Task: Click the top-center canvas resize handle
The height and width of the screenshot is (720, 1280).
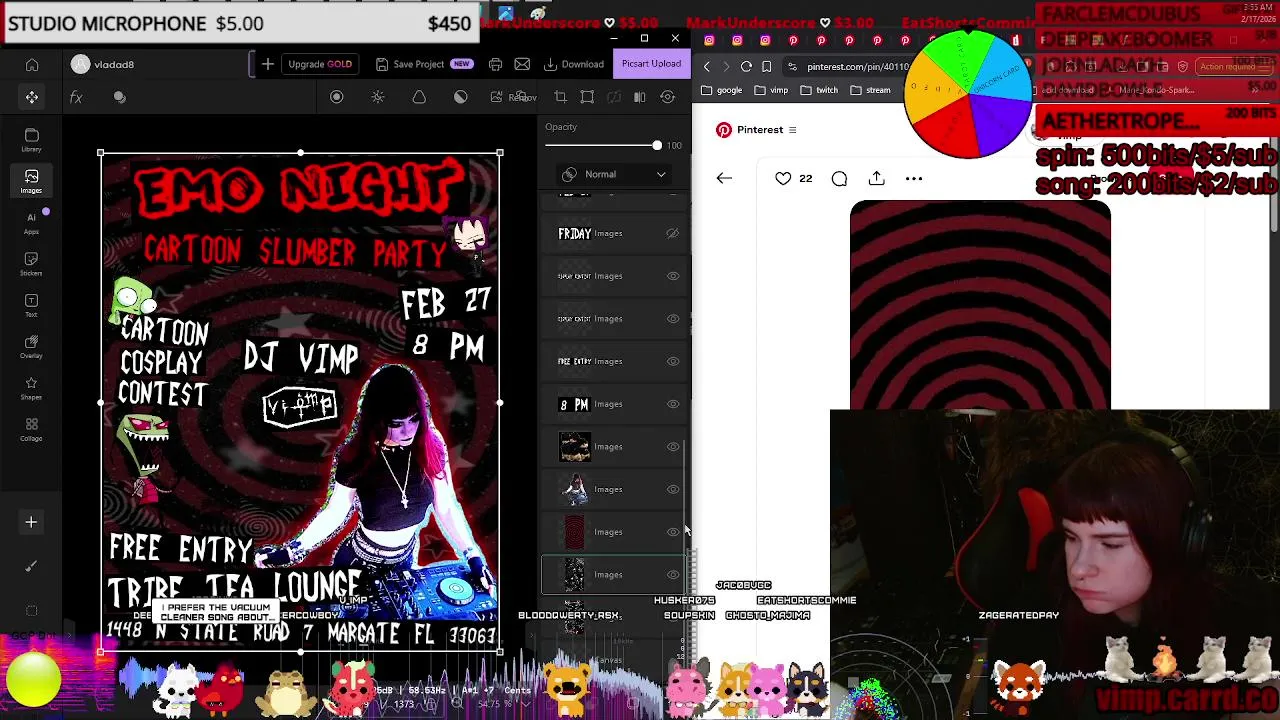Action: pos(300,153)
